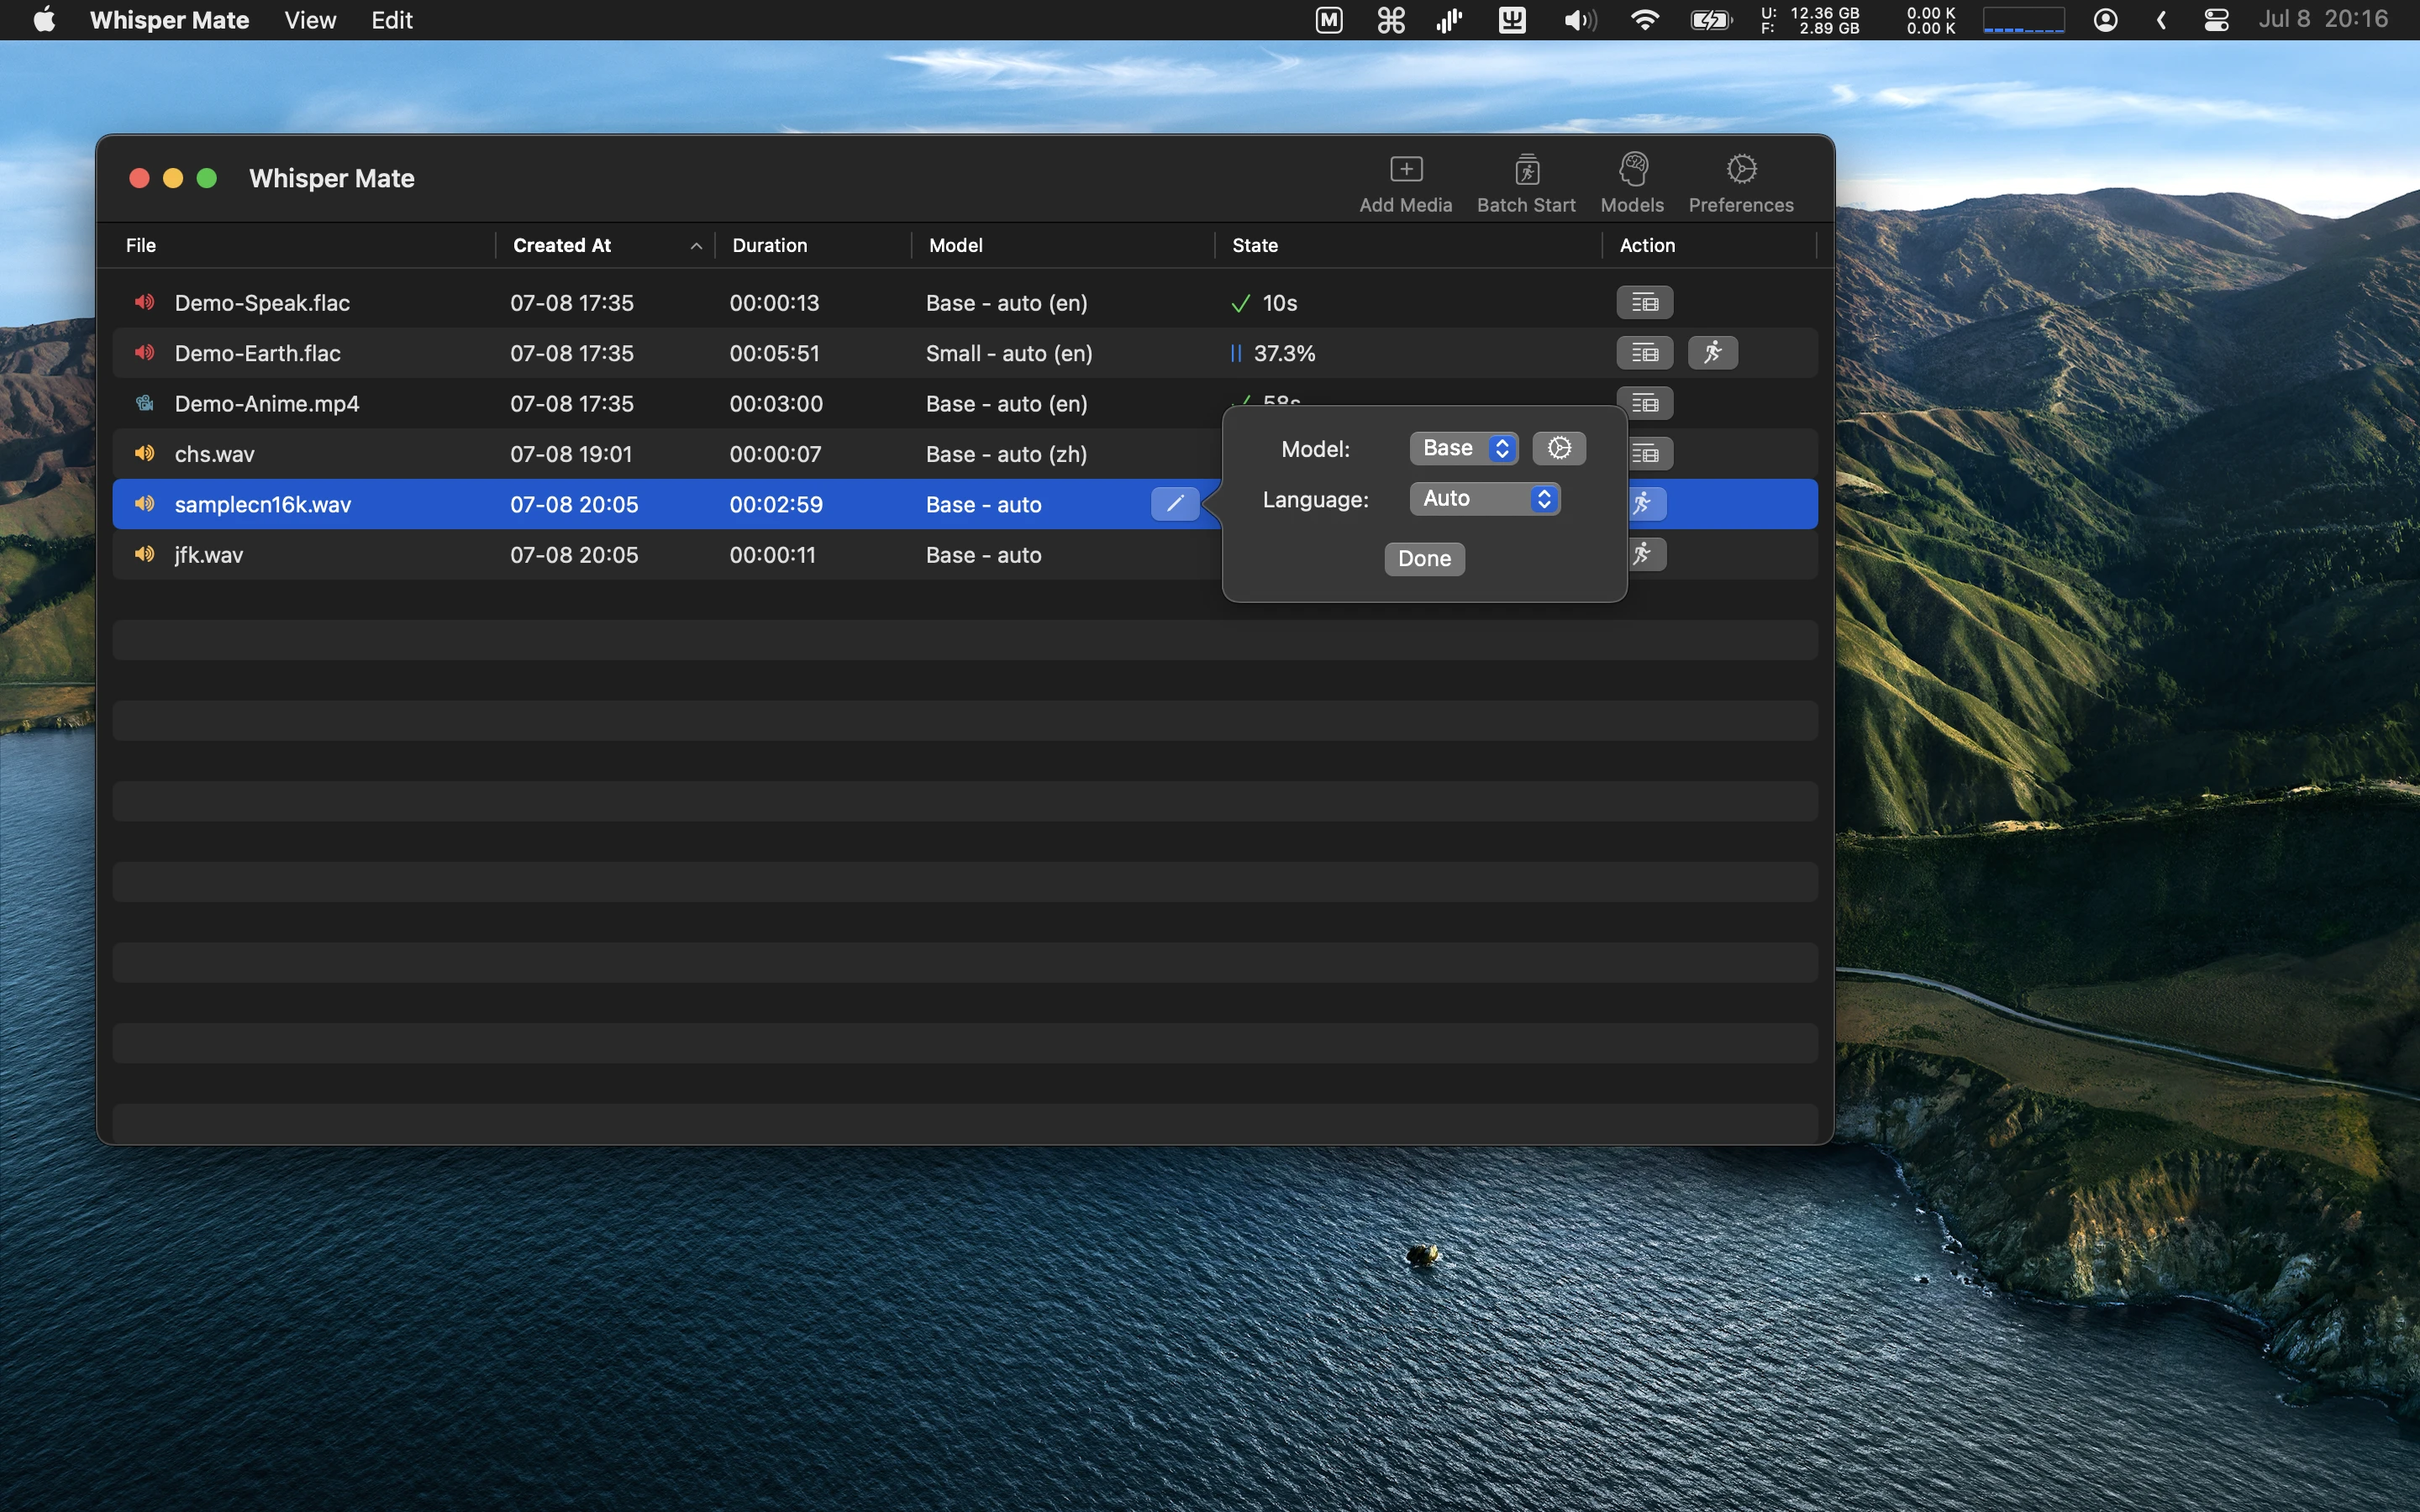The image size is (2420, 1512).
Task: Select the Demo-Anime.mp4 file name
Action: (x=267, y=403)
